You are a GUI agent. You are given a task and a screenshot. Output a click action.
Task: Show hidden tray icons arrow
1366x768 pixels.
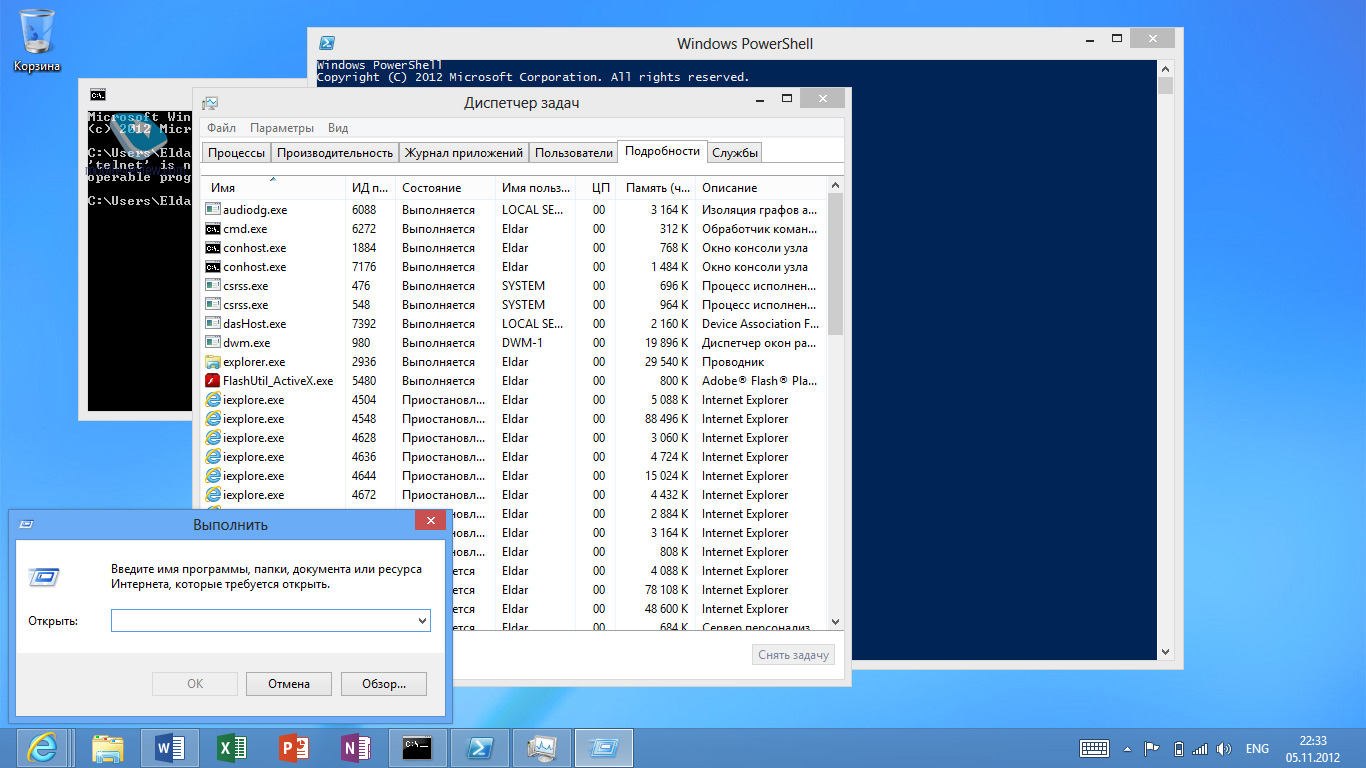pos(1128,748)
